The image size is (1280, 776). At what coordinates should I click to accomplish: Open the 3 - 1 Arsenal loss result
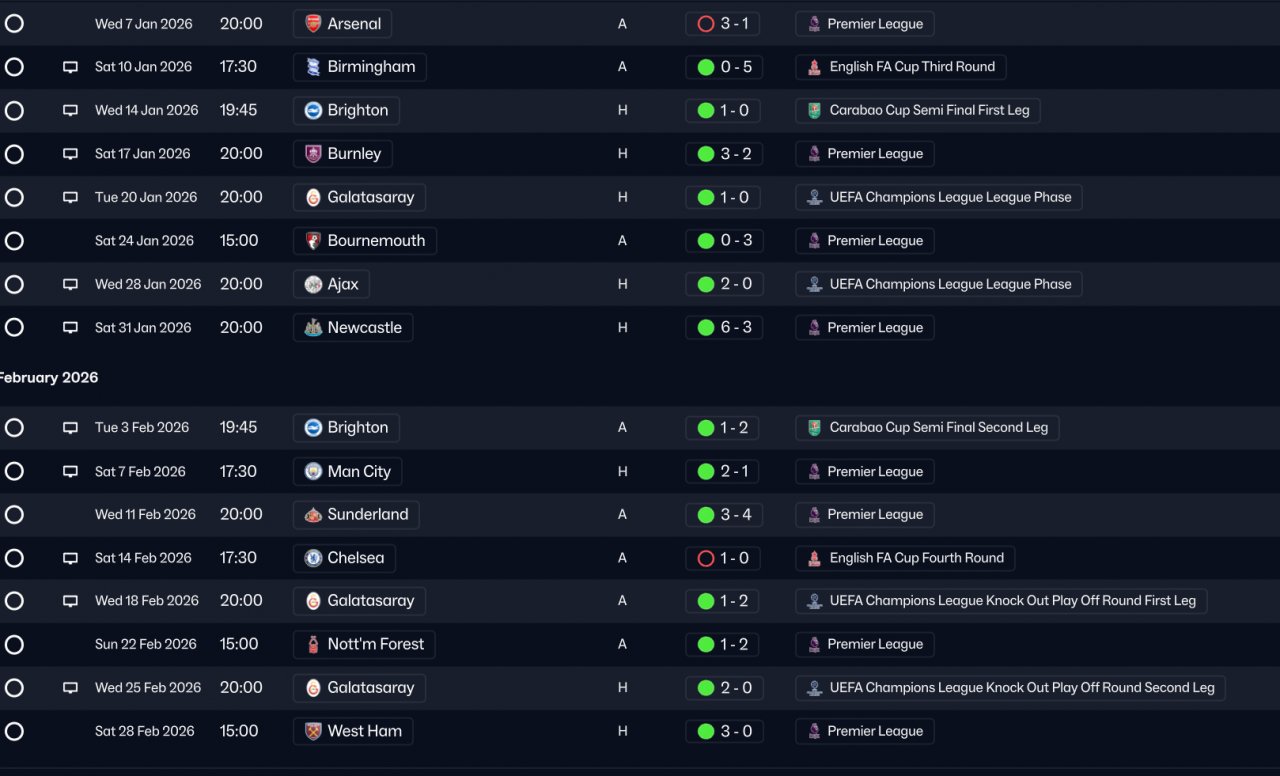[x=724, y=24]
